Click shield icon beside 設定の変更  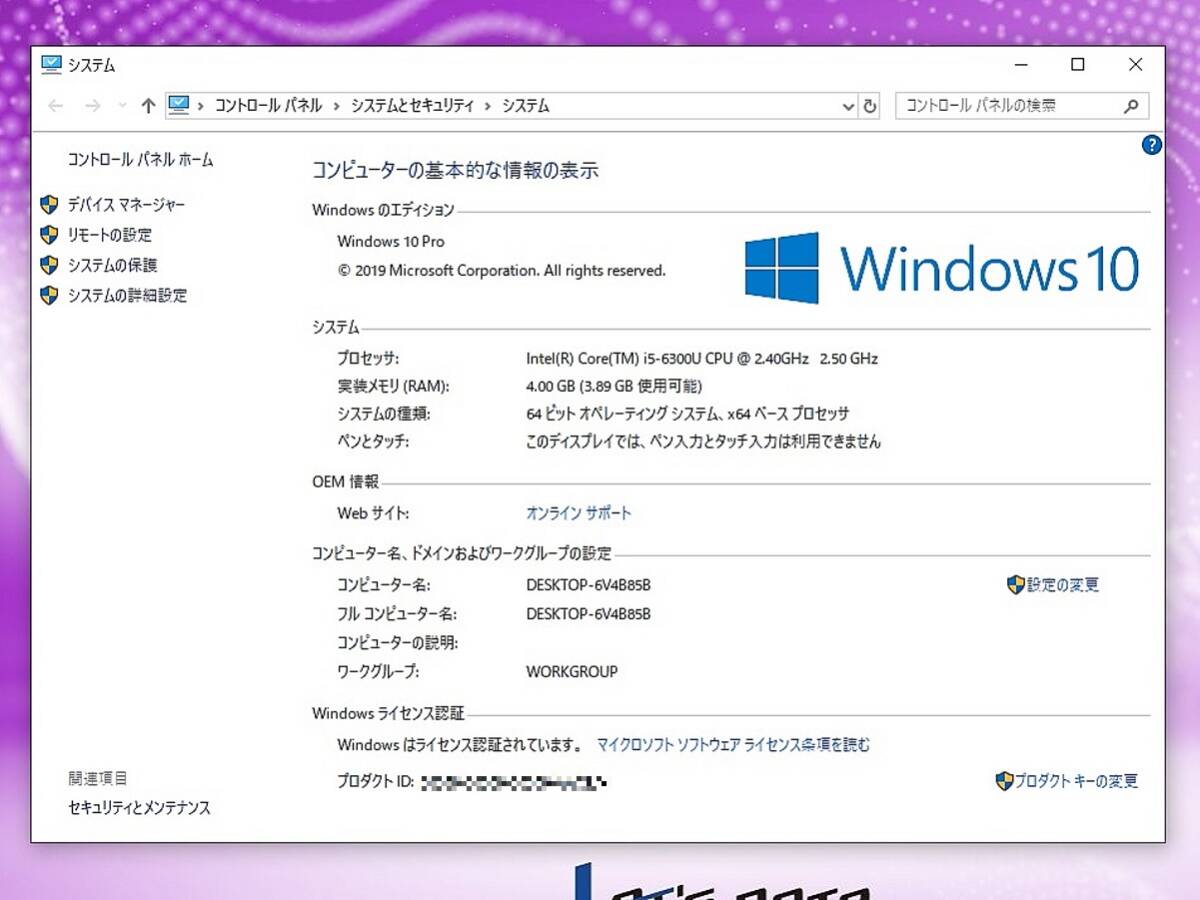click(x=1016, y=585)
